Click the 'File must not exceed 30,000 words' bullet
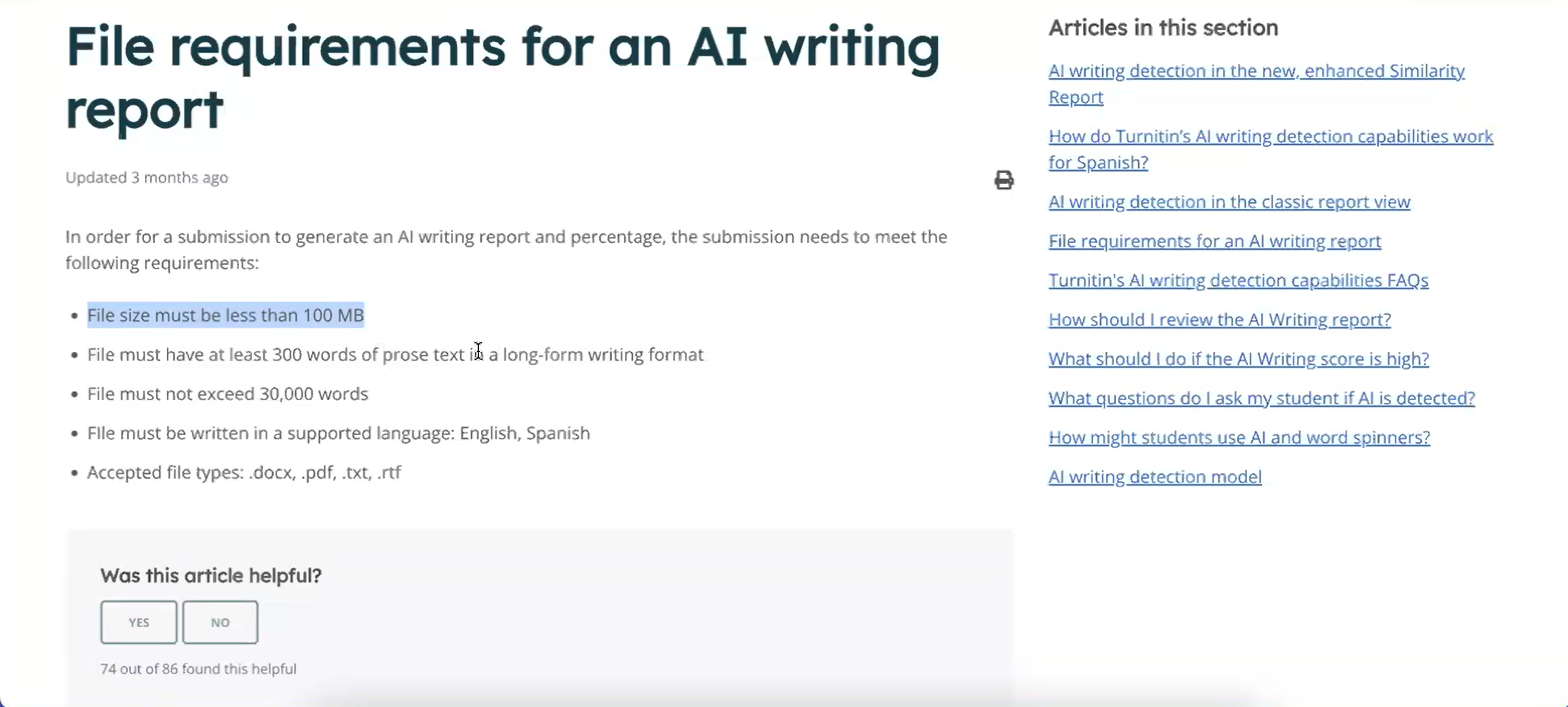 pyautogui.click(x=228, y=394)
